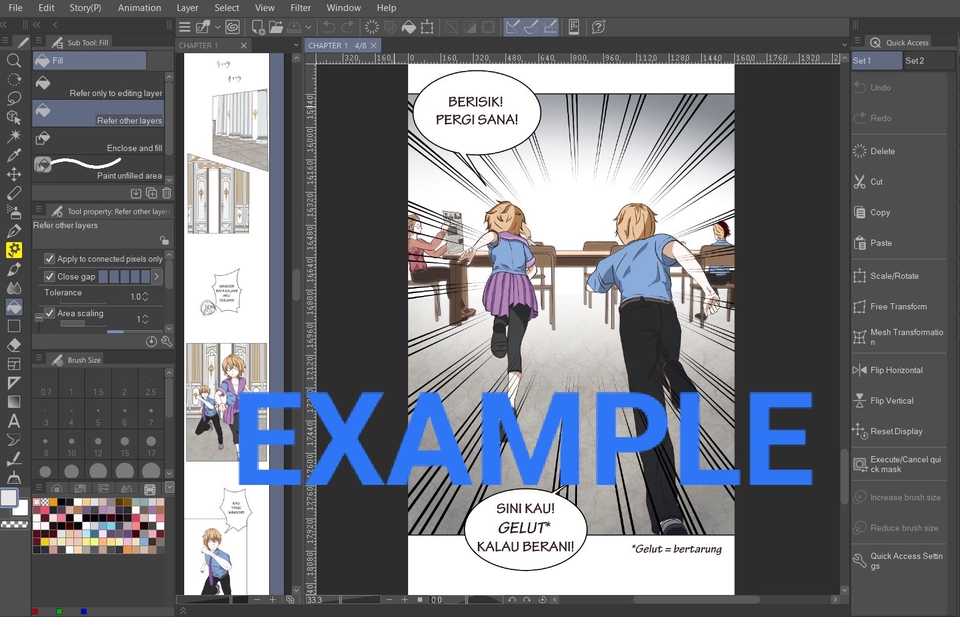Select the Magnifier zoom tool

pyautogui.click(x=14, y=60)
